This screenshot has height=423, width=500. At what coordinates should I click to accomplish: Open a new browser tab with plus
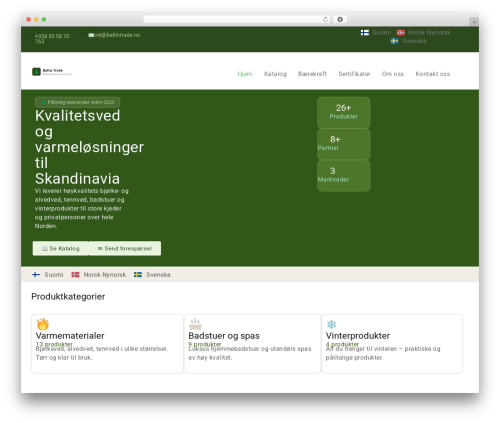point(474,22)
